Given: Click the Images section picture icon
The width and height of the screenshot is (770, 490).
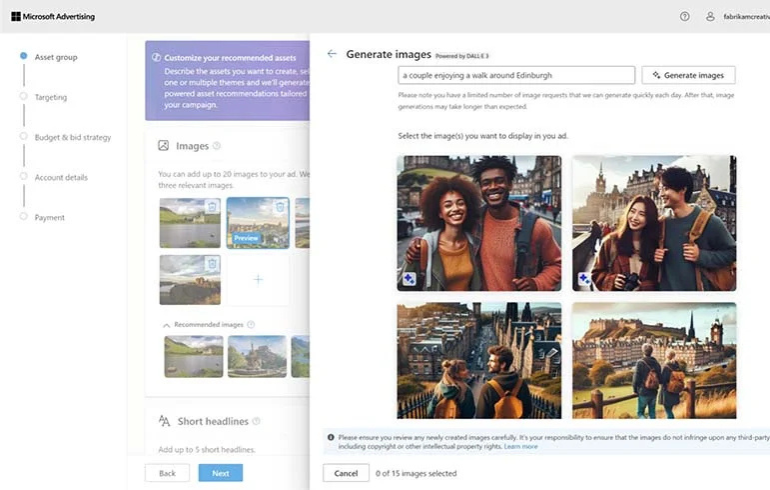Looking at the screenshot, I should tap(164, 145).
